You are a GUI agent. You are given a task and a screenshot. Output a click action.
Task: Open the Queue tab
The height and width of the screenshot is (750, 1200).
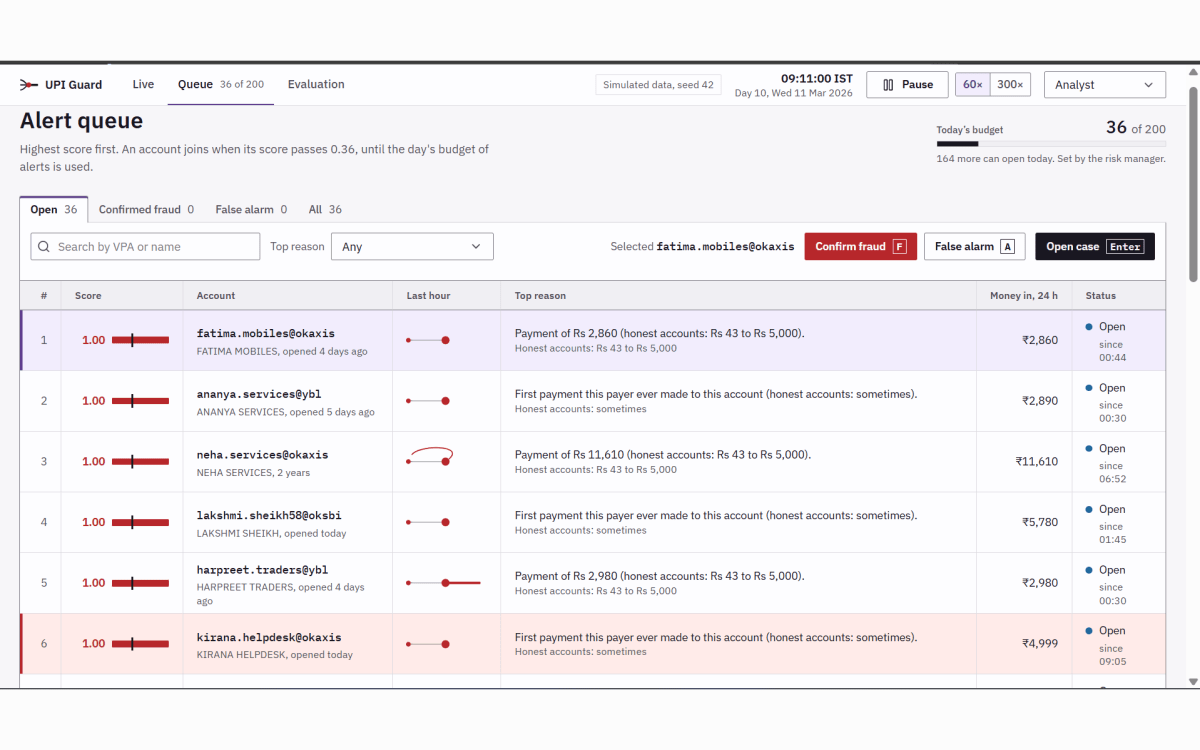pos(221,85)
